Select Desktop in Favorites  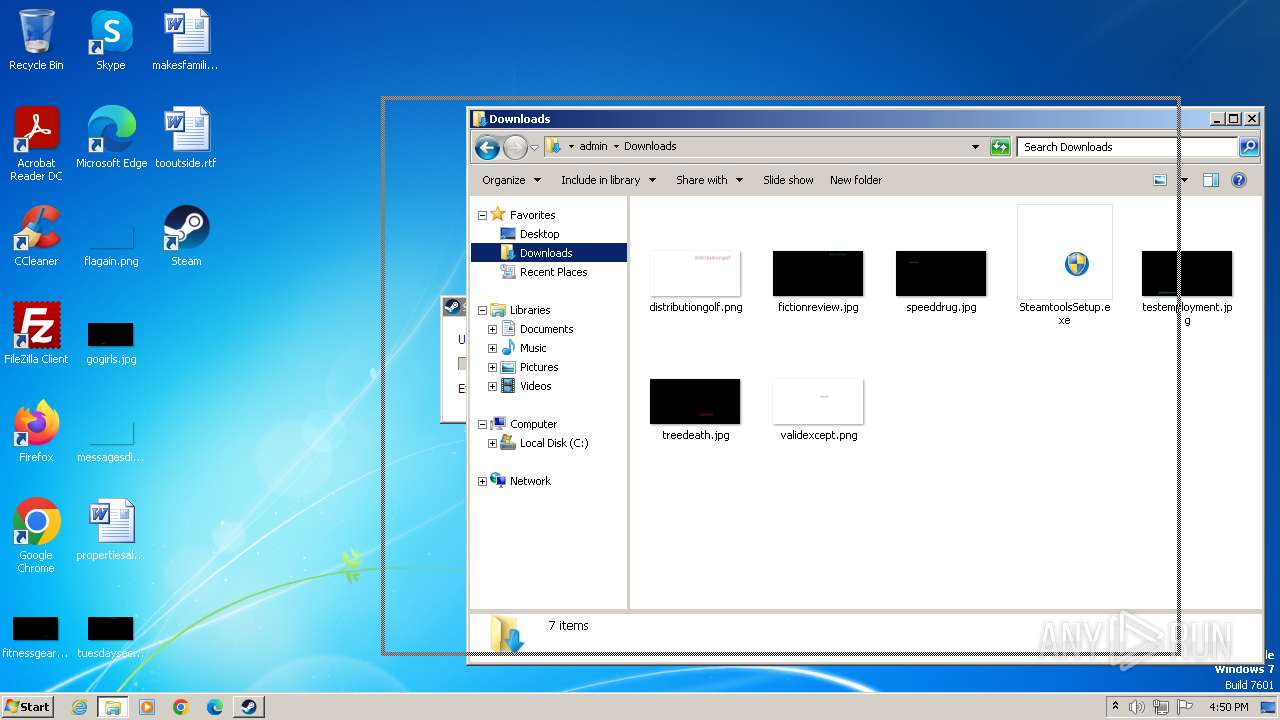point(539,234)
